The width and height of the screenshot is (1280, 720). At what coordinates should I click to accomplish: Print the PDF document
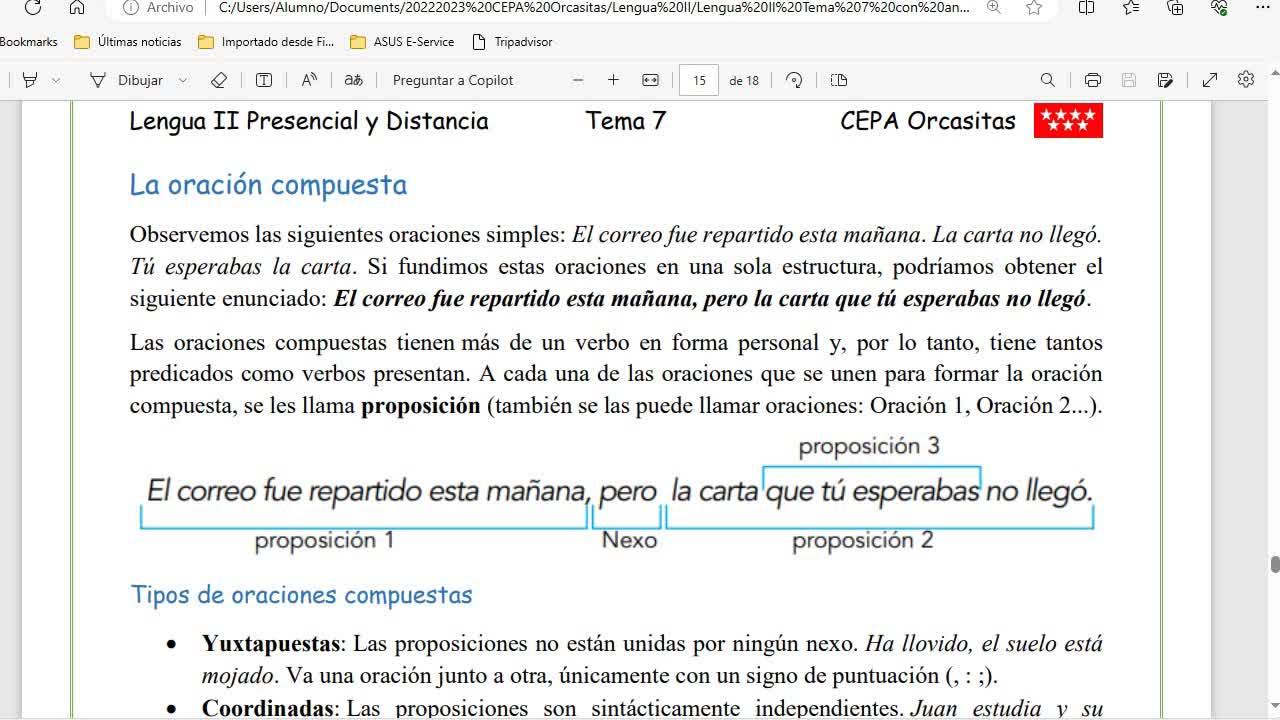tap(1092, 80)
